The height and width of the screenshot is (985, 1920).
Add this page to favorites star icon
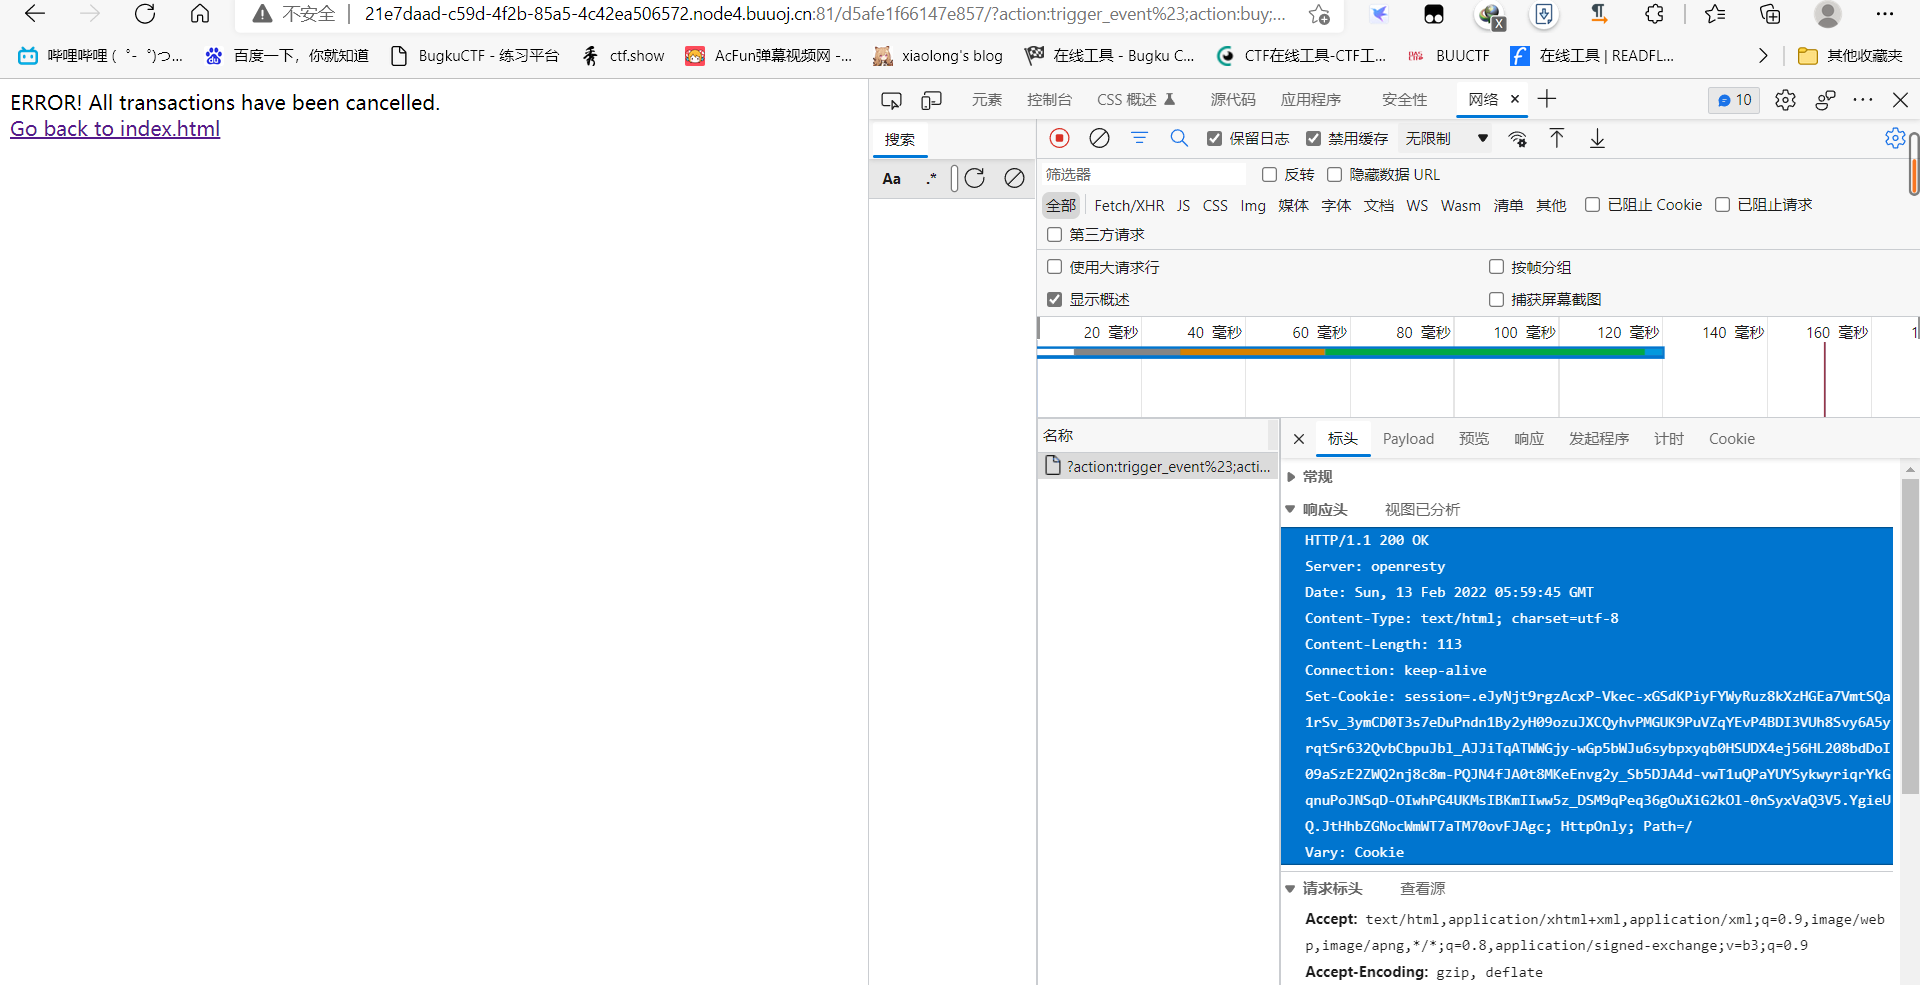point(1319,14)
